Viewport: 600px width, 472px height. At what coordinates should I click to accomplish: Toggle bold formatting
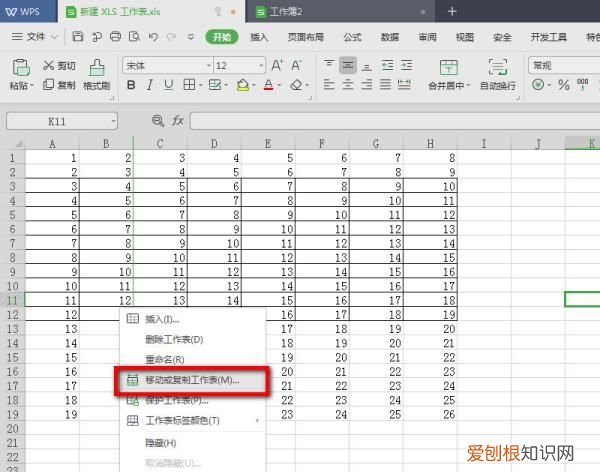(131, 85)
